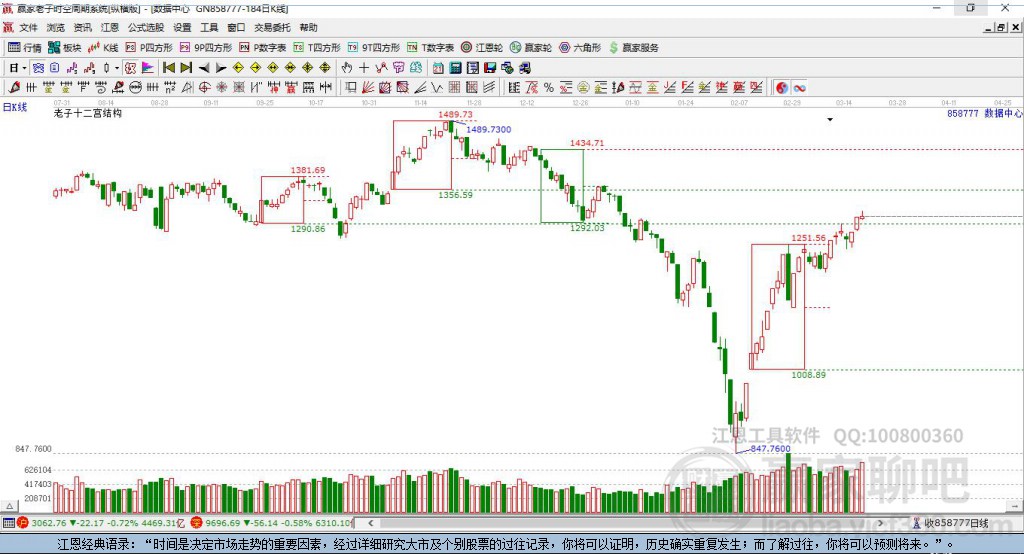Open the 浏览 menu
This screenshot has height=554, width=1024.
[x=56, y=27]
